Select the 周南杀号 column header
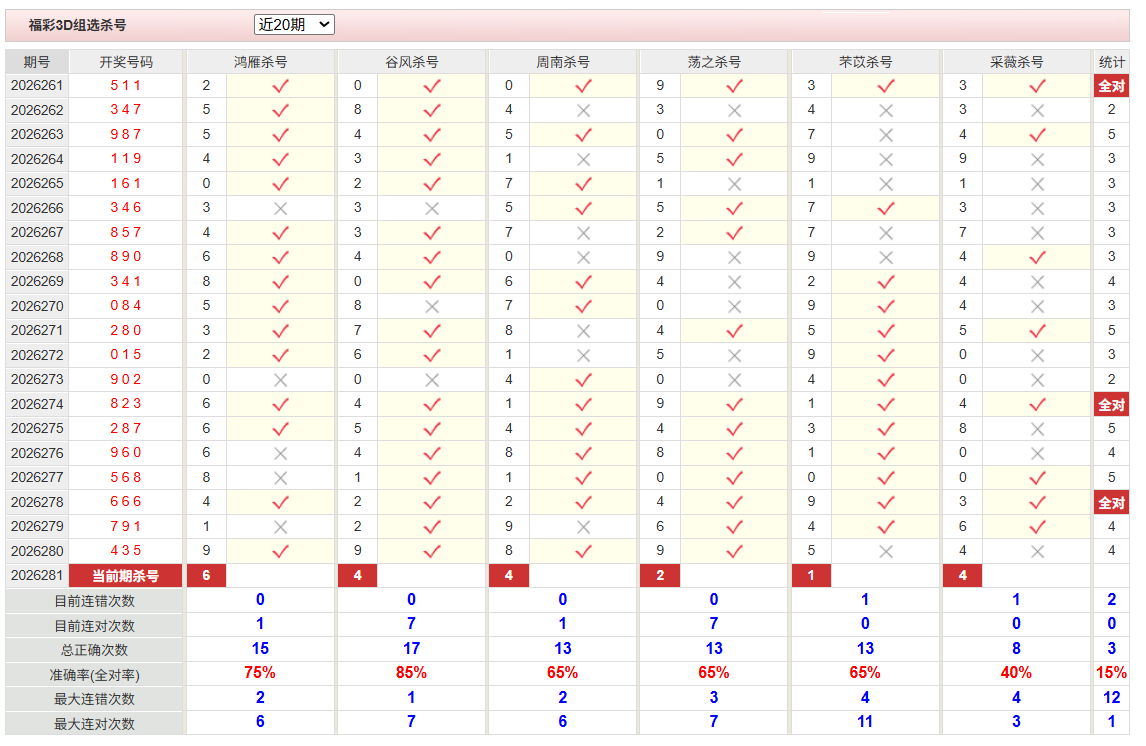 563,62
